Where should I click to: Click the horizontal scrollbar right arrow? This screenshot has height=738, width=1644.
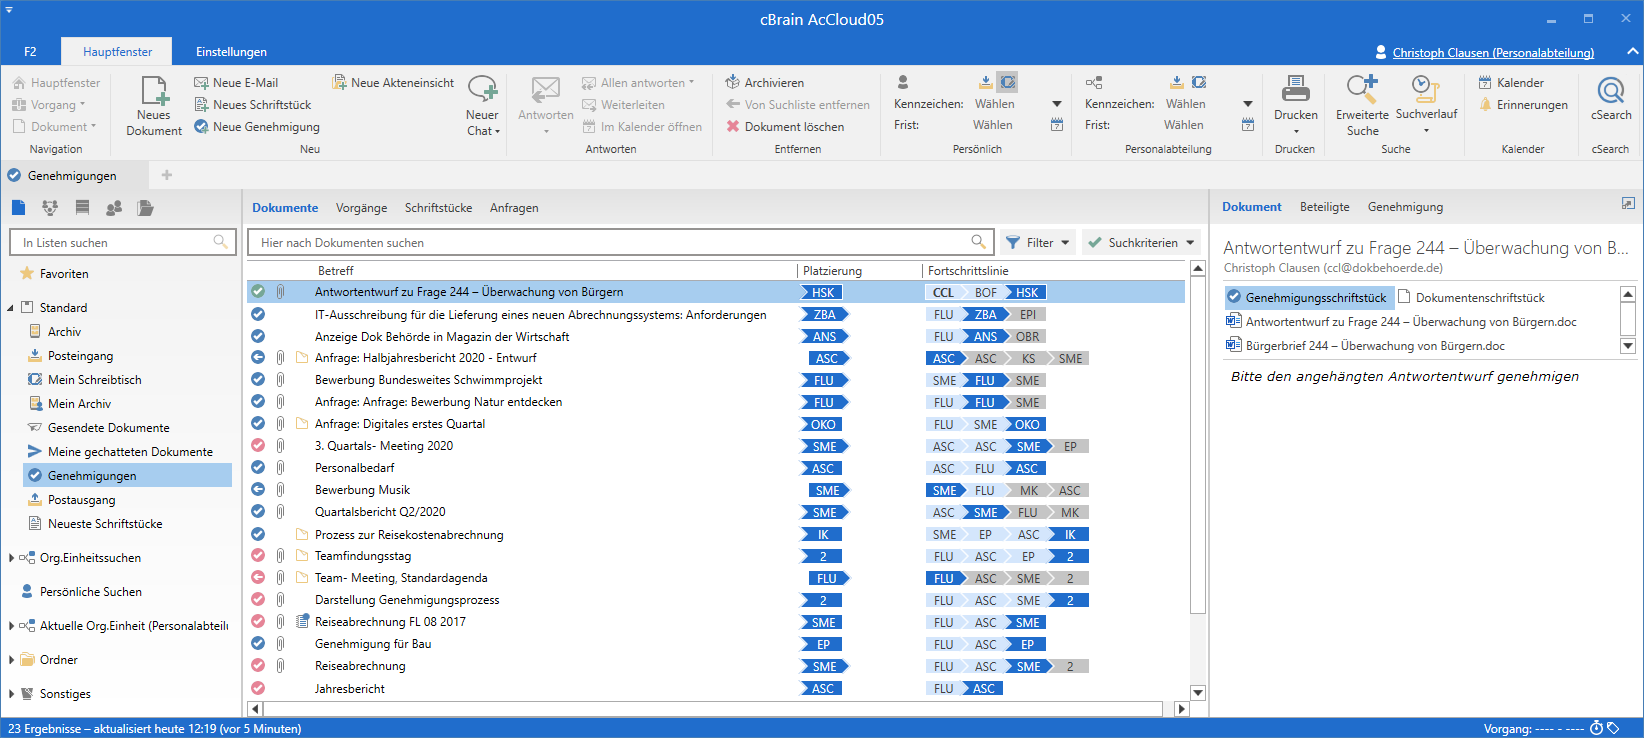coord(1182,709)
